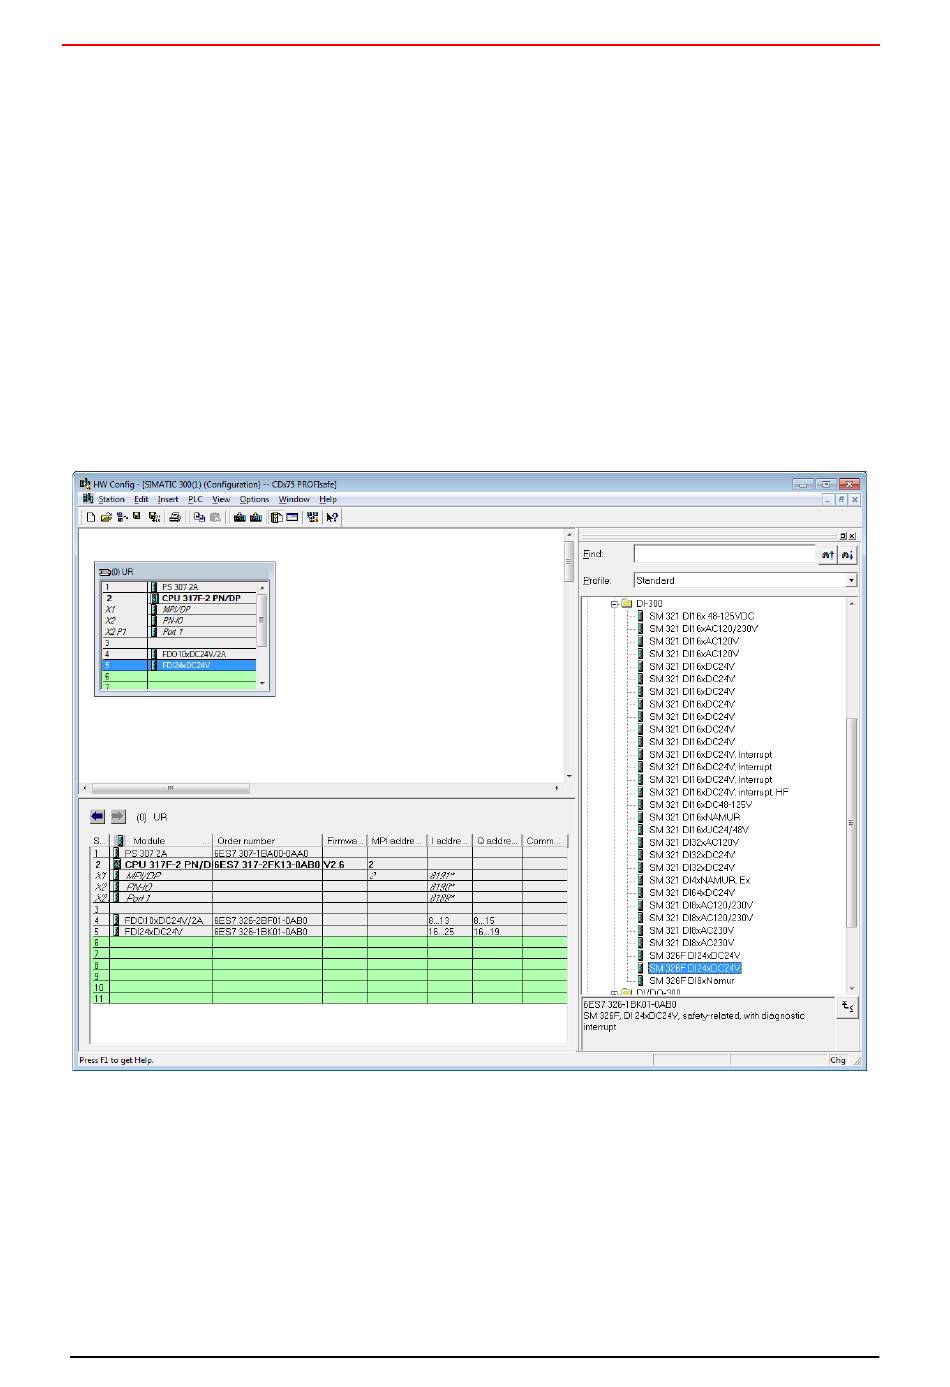
Task: Open the Insert menu
Action: 168,499
